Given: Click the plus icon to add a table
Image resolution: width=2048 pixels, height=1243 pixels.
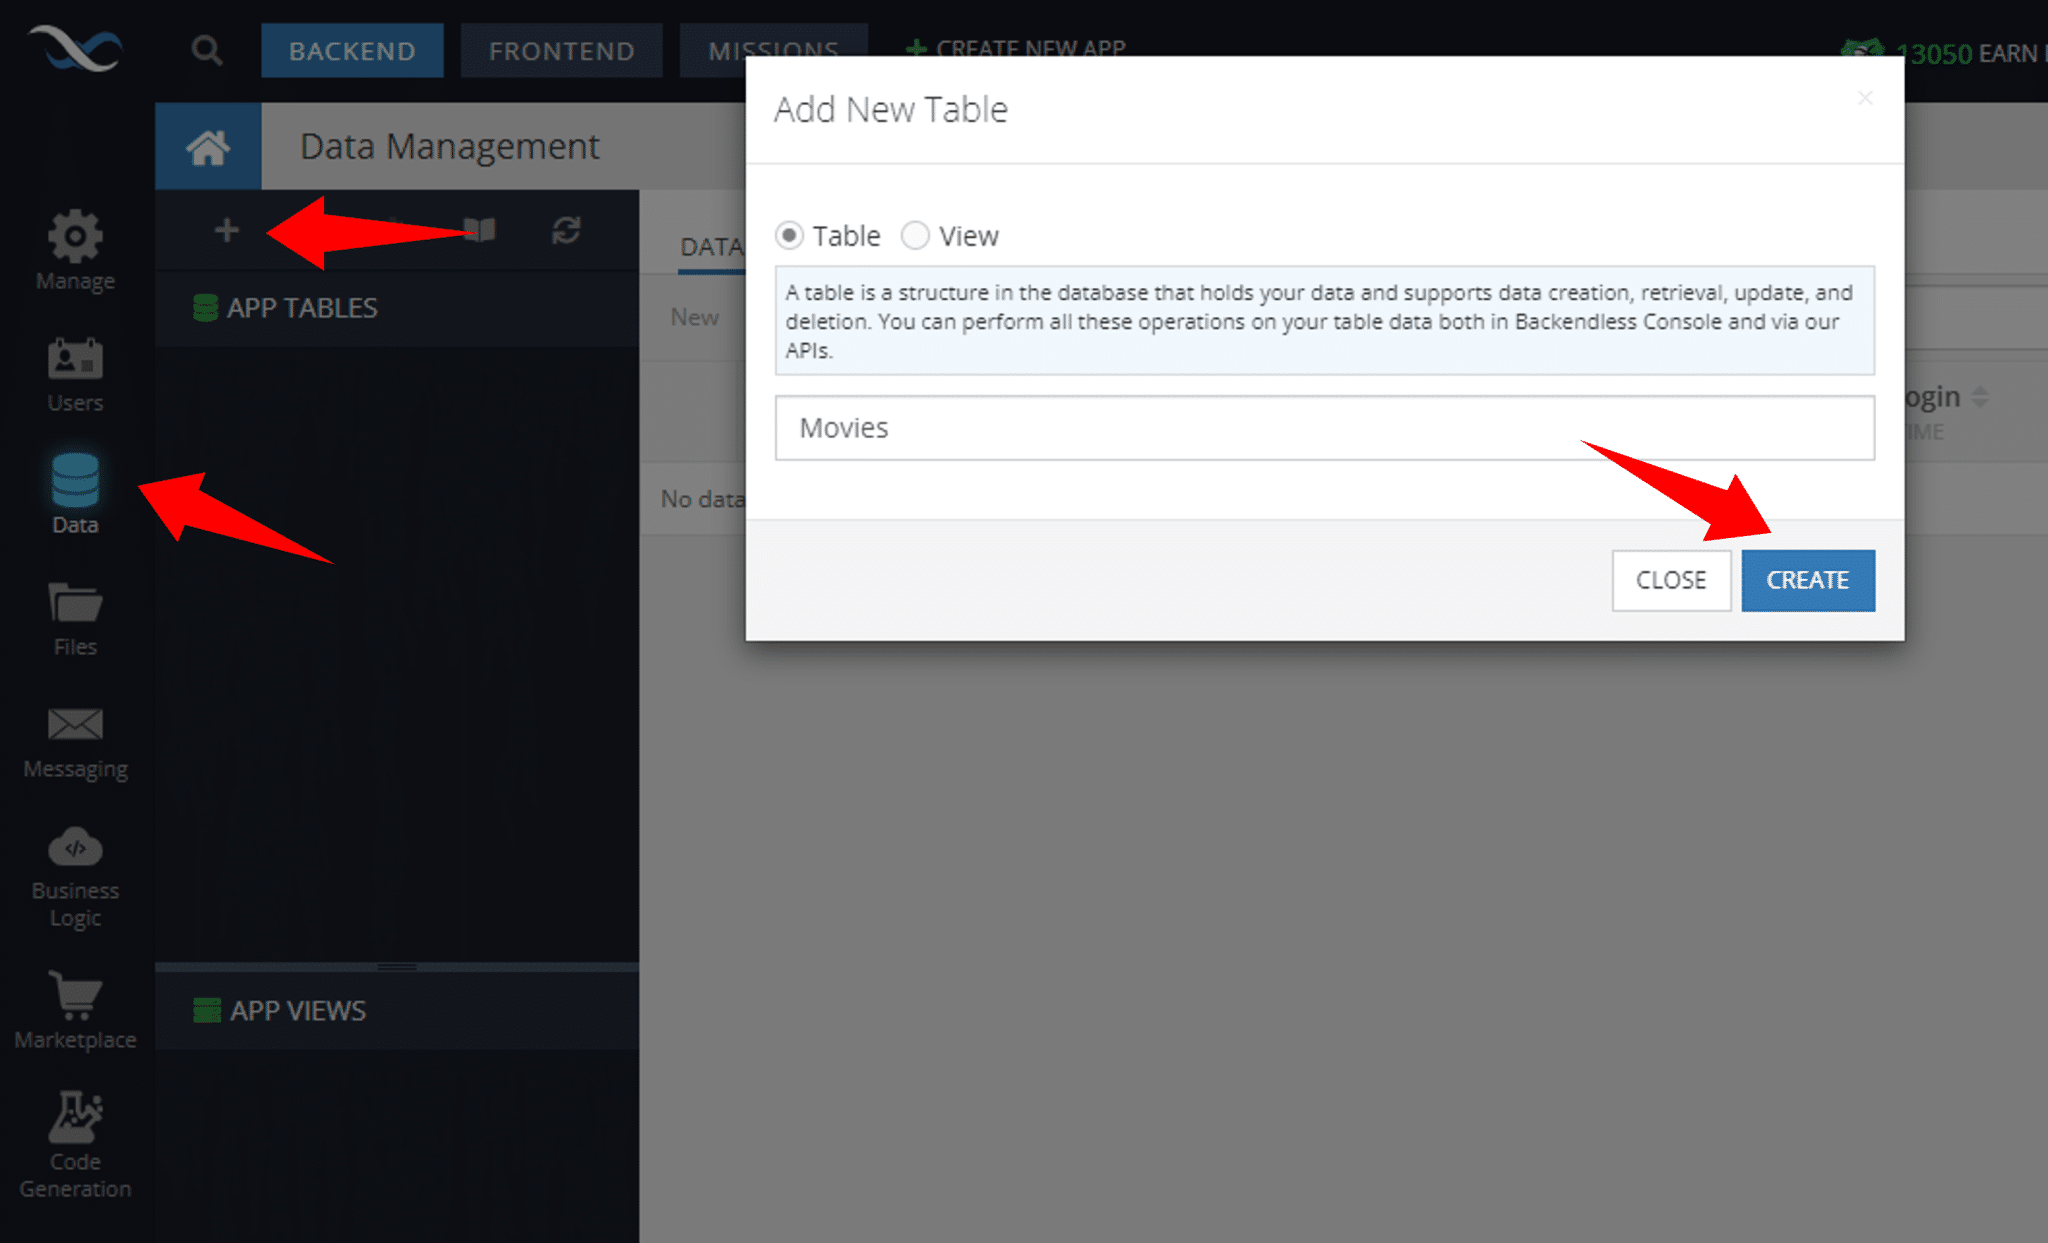Looking at the screenshot, I should (x=227, y=231).
